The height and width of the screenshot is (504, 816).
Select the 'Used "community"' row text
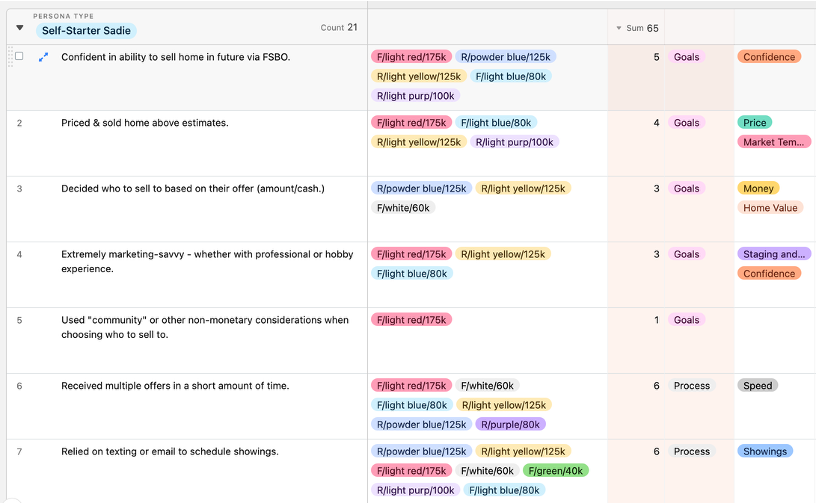click(x=205, y=327)
